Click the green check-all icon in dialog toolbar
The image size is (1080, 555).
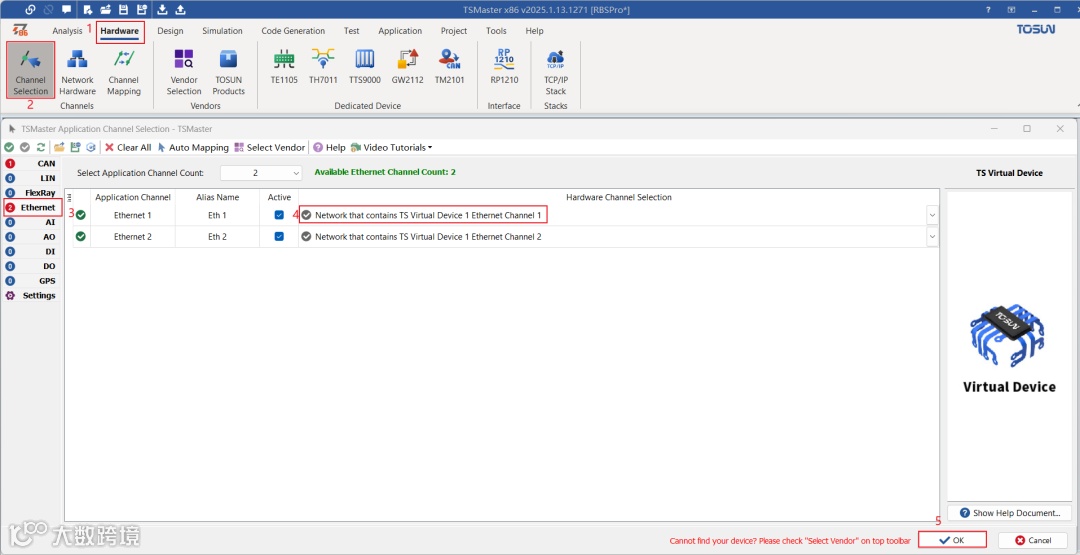(9, 147)
